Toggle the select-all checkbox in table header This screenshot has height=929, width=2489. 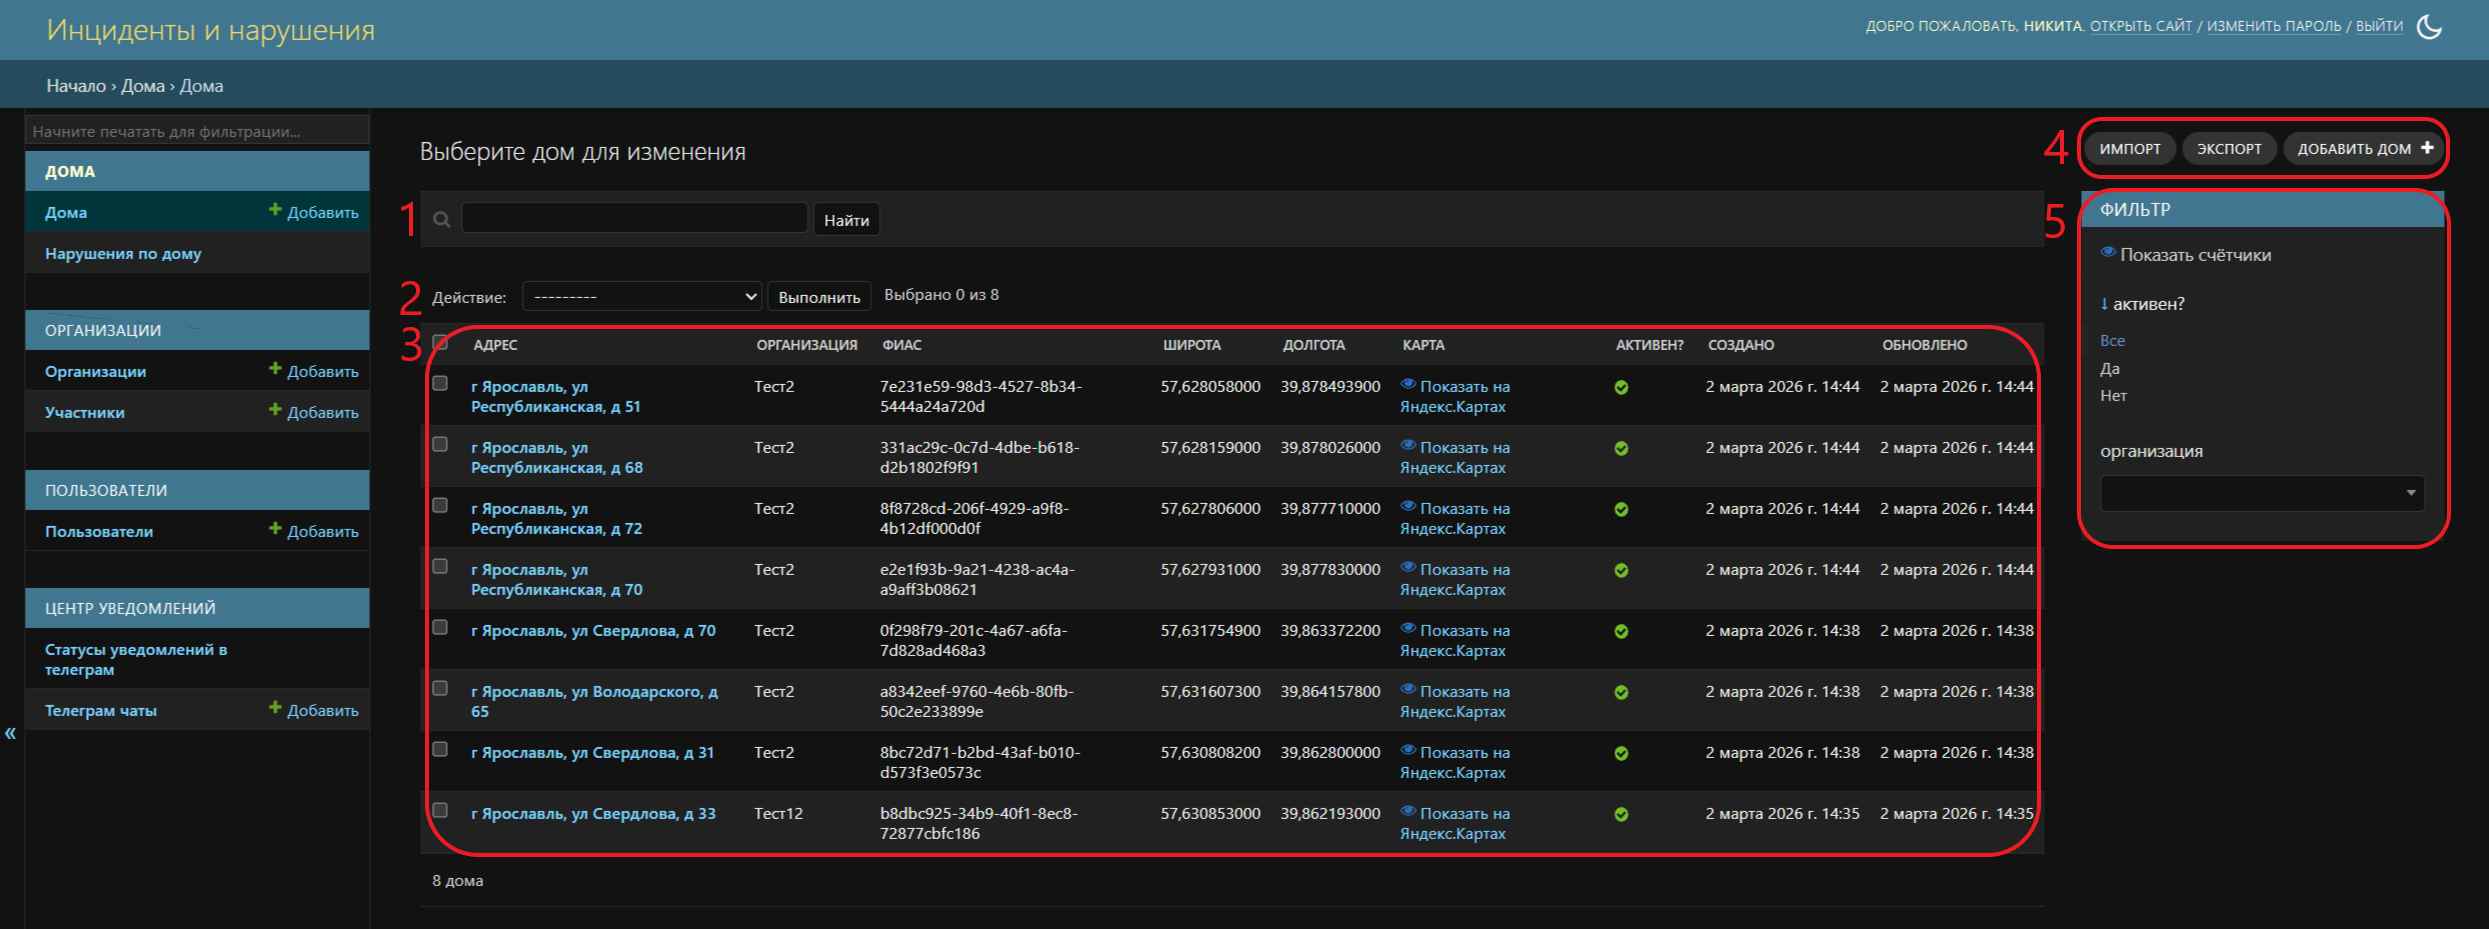[440, 343]
